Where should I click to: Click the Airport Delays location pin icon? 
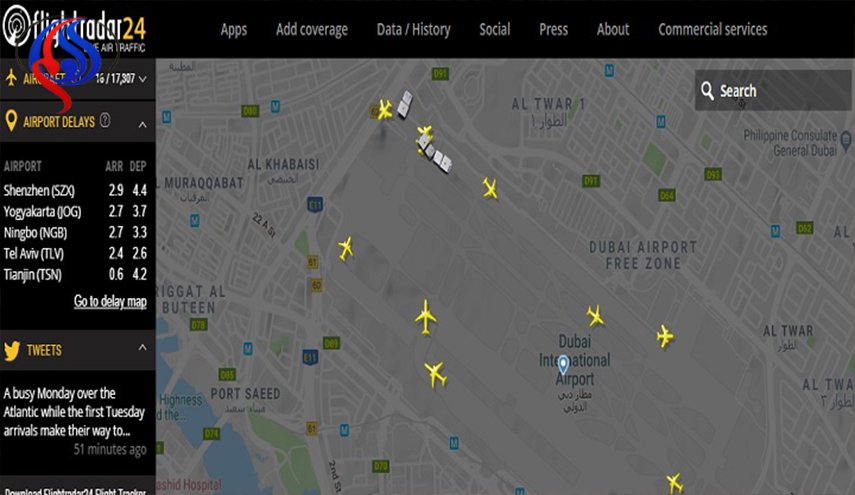[x=11, y=120]
